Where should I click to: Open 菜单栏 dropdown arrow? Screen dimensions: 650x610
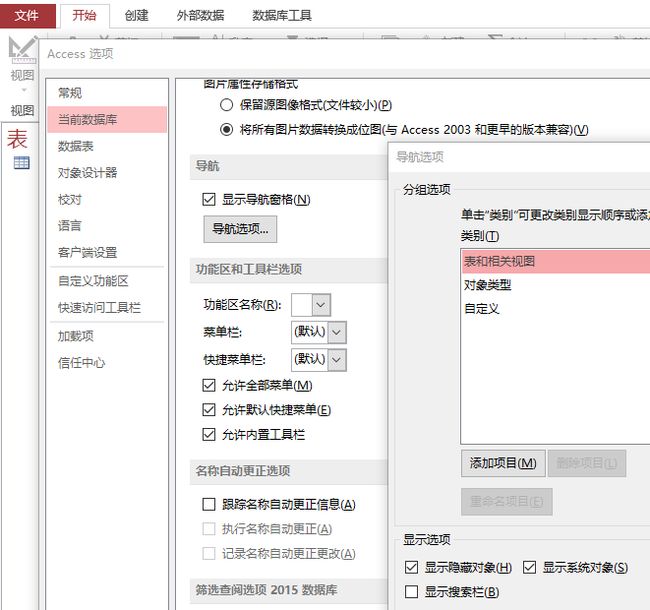tap(337, 332)
